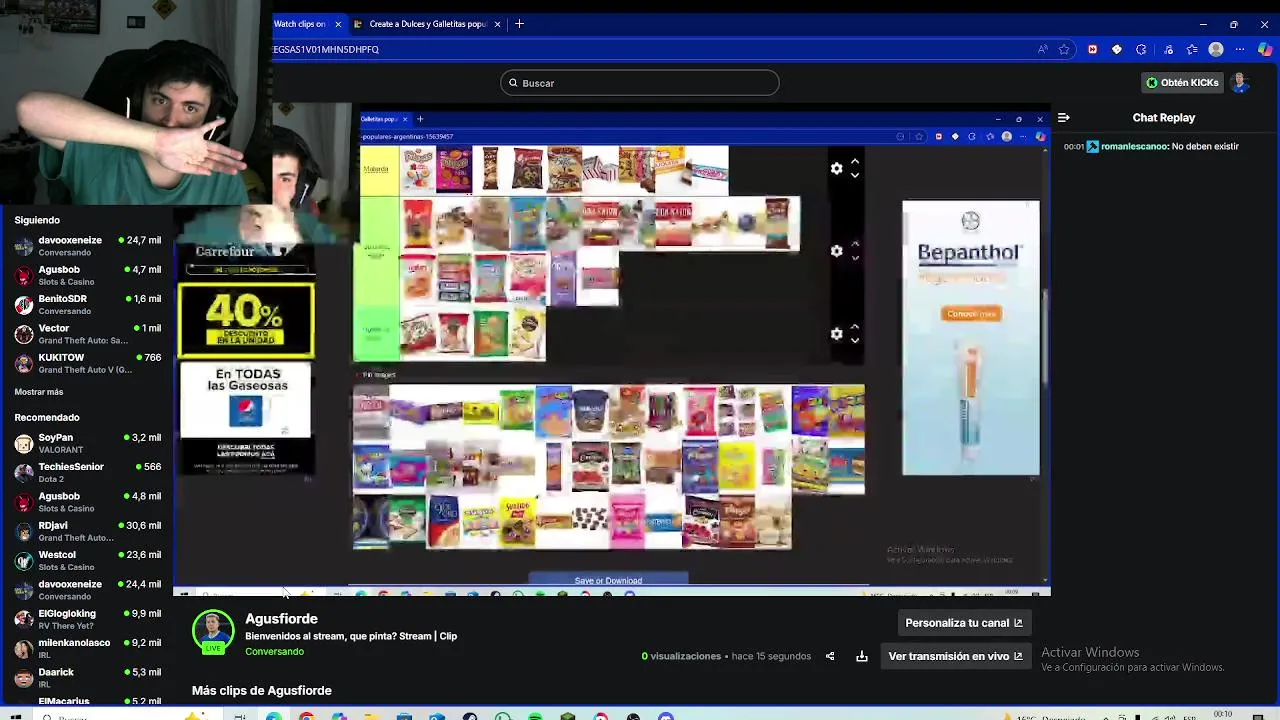Image resolution: width=1280 pixels, height=720 pixels.
Task: Click the move-up arrow on the top tier row
Action: [854, 162]
